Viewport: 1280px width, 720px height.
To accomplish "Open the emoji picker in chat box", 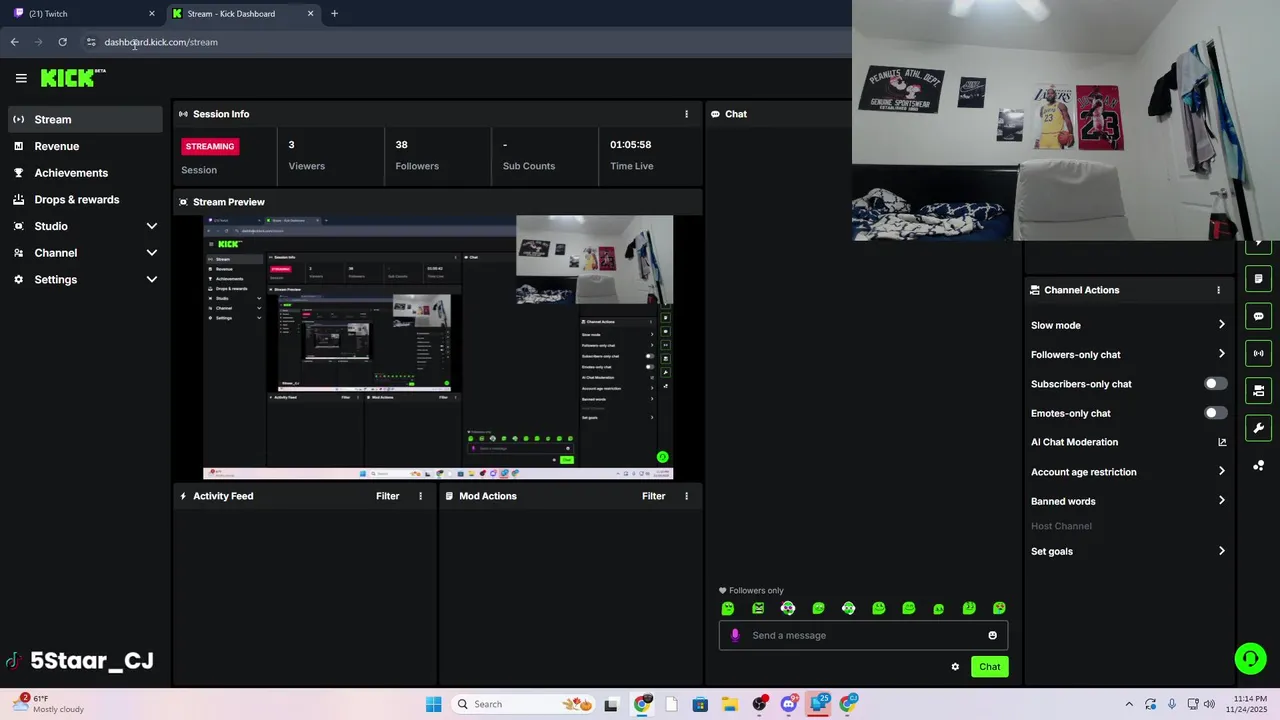I will point(992,635).
